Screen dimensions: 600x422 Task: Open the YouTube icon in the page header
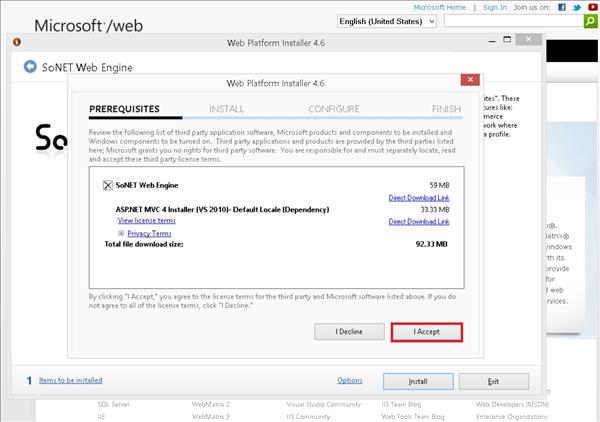(x=593, y=7)
